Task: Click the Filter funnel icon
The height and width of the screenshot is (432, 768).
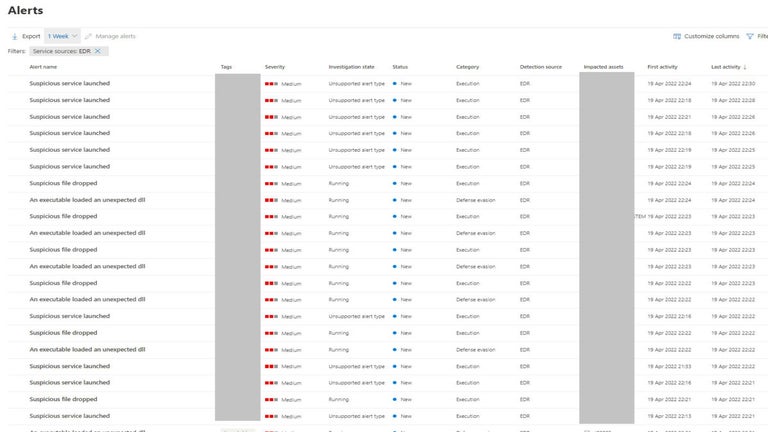Action: (x=750, y=36)
